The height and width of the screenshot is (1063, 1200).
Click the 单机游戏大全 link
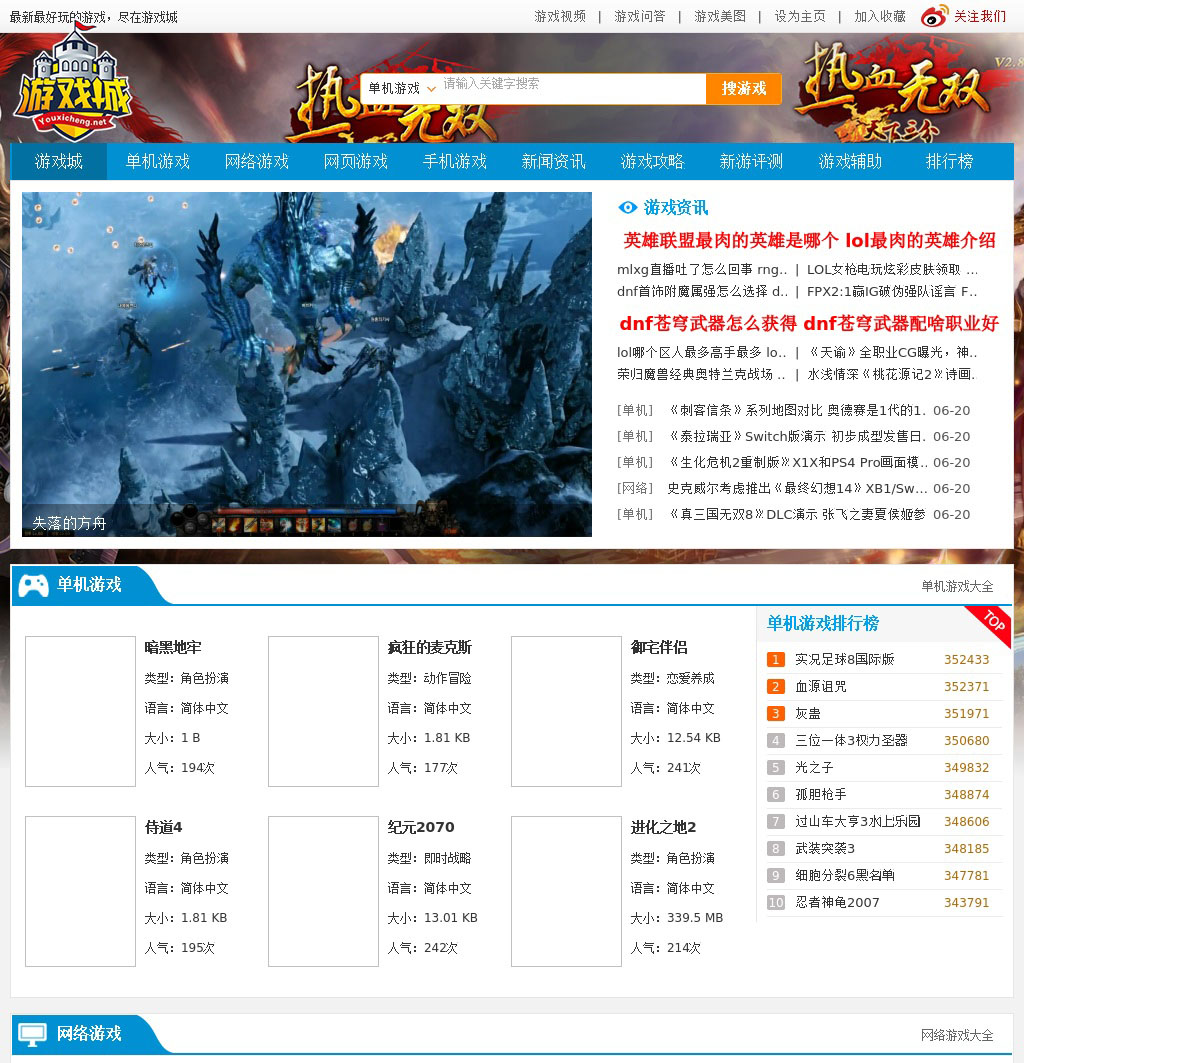(957, 586)
